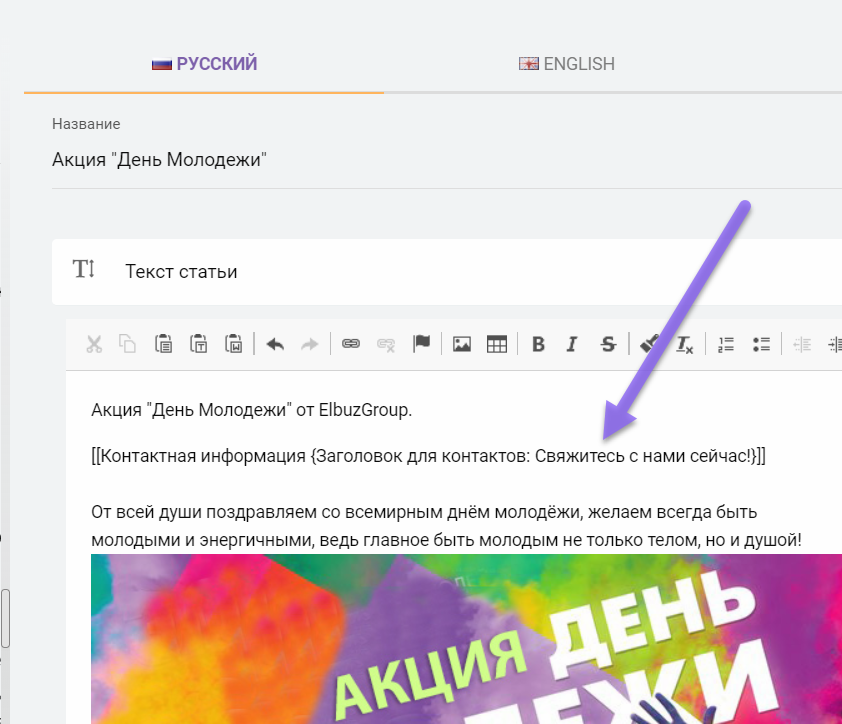This screenshot has width=842, height=724.
Task: Toggle strikethrough formatting
Action: point(607,345)
